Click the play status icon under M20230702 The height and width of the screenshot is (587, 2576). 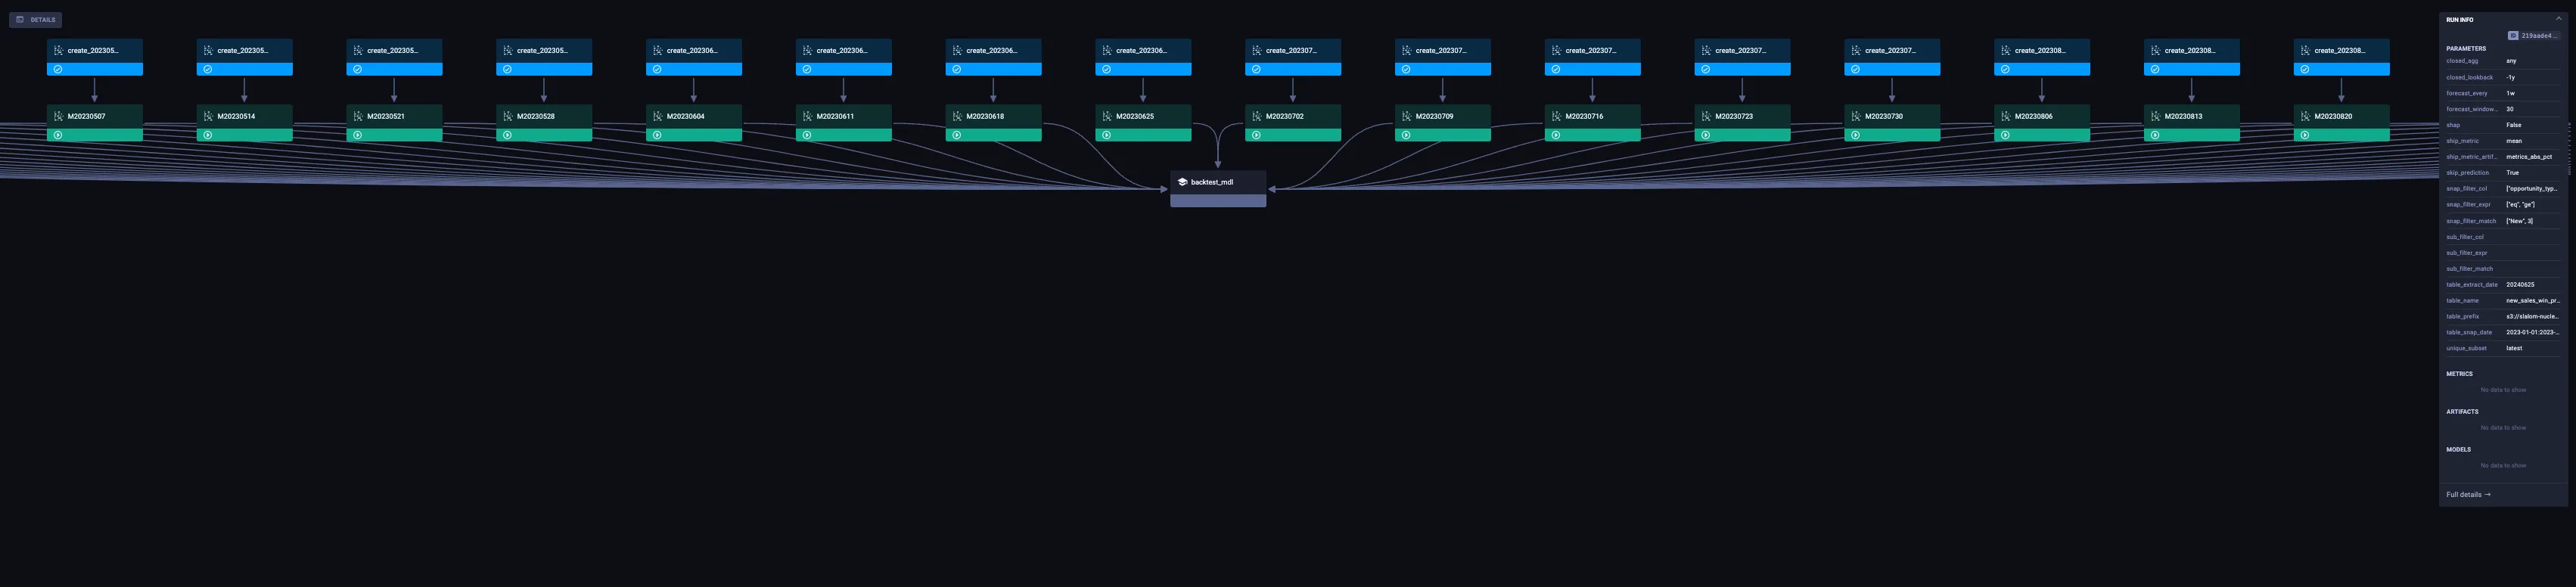pyautogui.click(x=1256, y=135)
